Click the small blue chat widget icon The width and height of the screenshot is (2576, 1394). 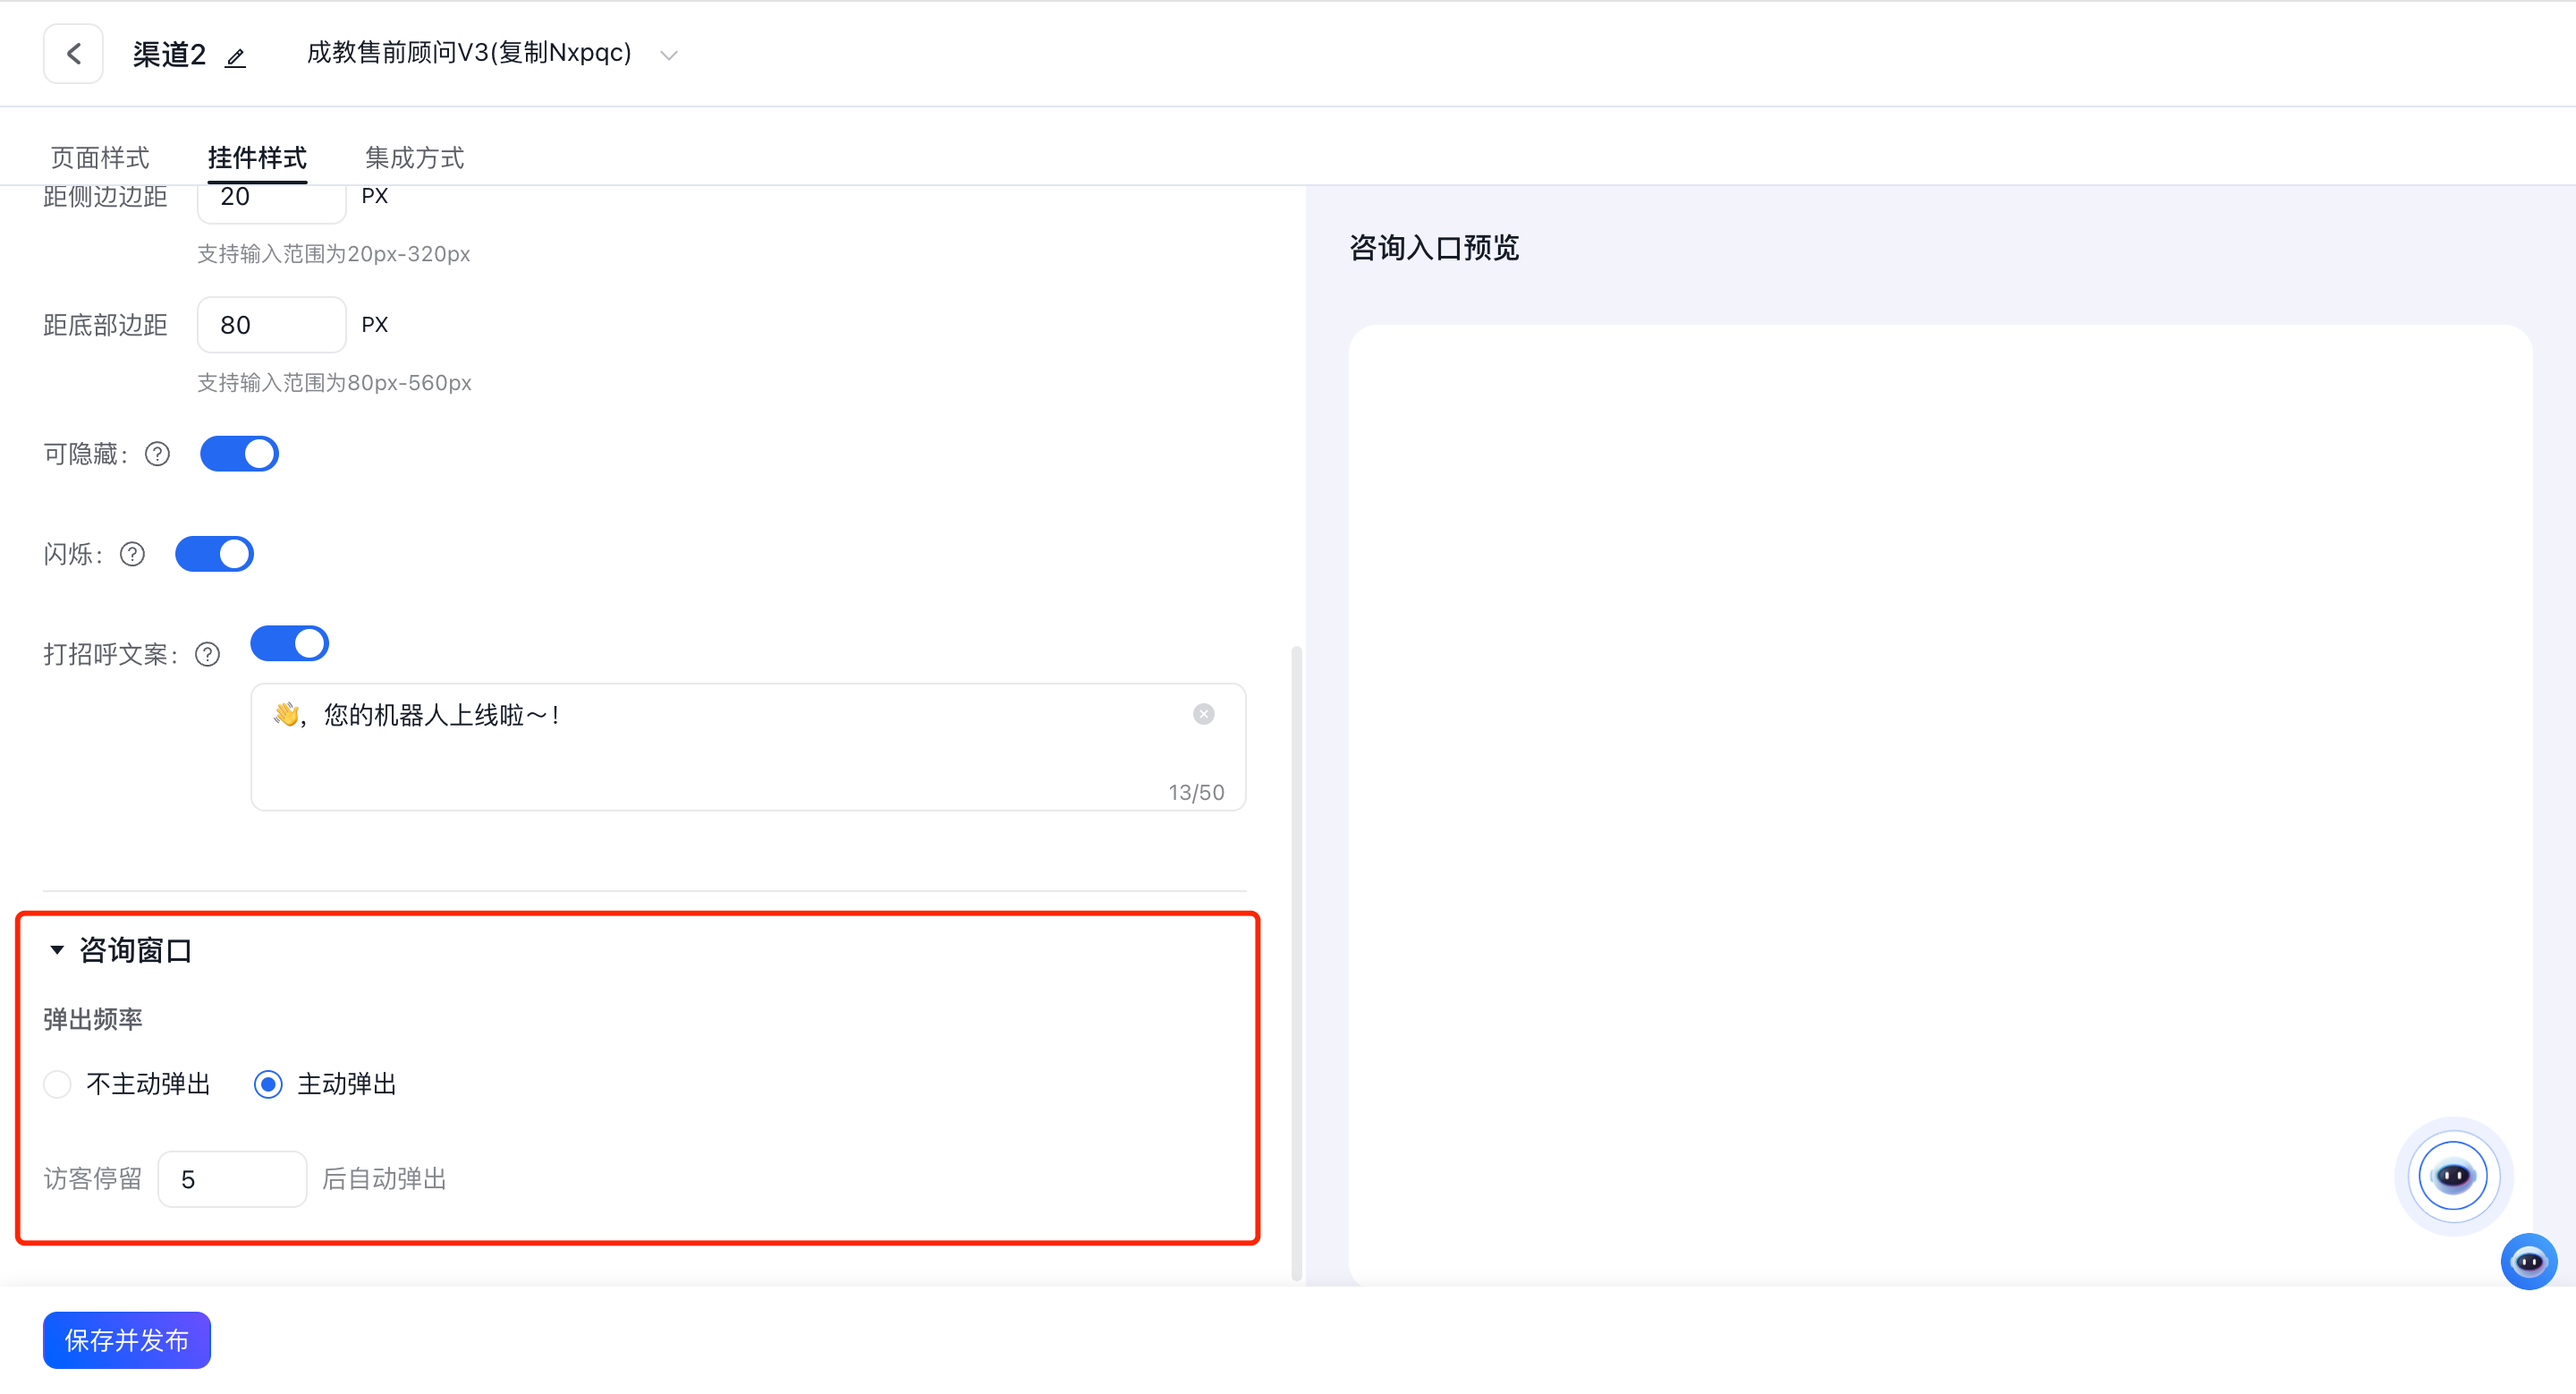[2529, 1261]
